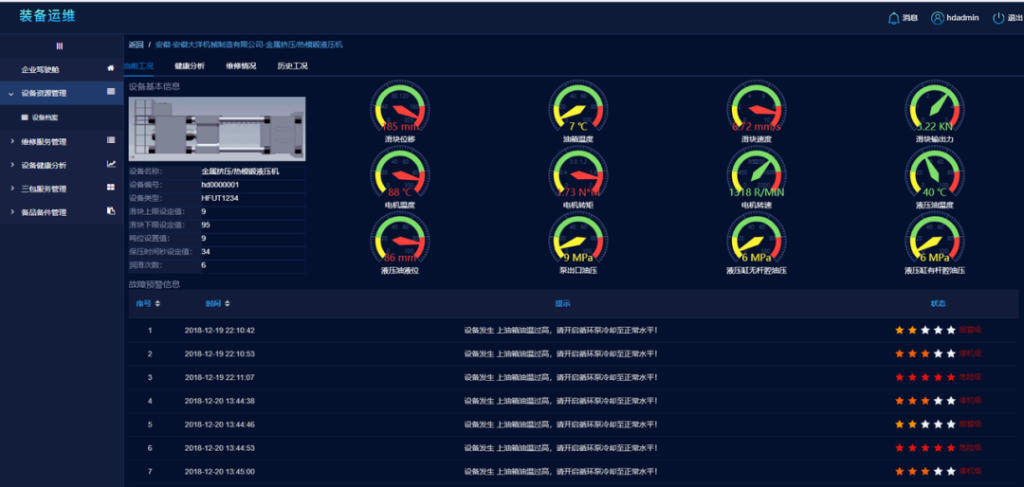Click the list icon beside 维修服务管理
Image resolution: width=1024 pixels, height=487 pixels.
pos(111,141)
